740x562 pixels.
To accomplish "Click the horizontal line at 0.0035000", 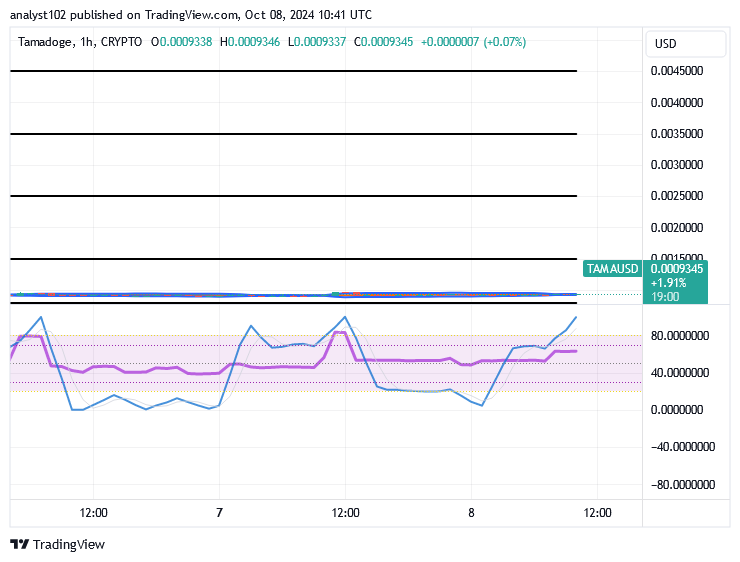I will point(294,134).
